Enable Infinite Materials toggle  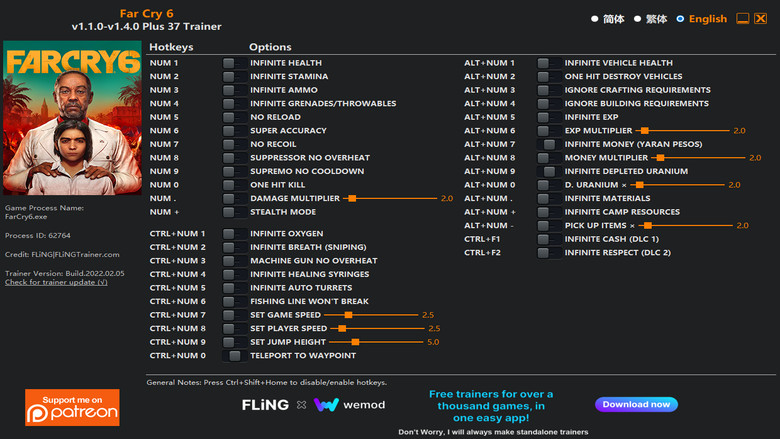point(549,198)
